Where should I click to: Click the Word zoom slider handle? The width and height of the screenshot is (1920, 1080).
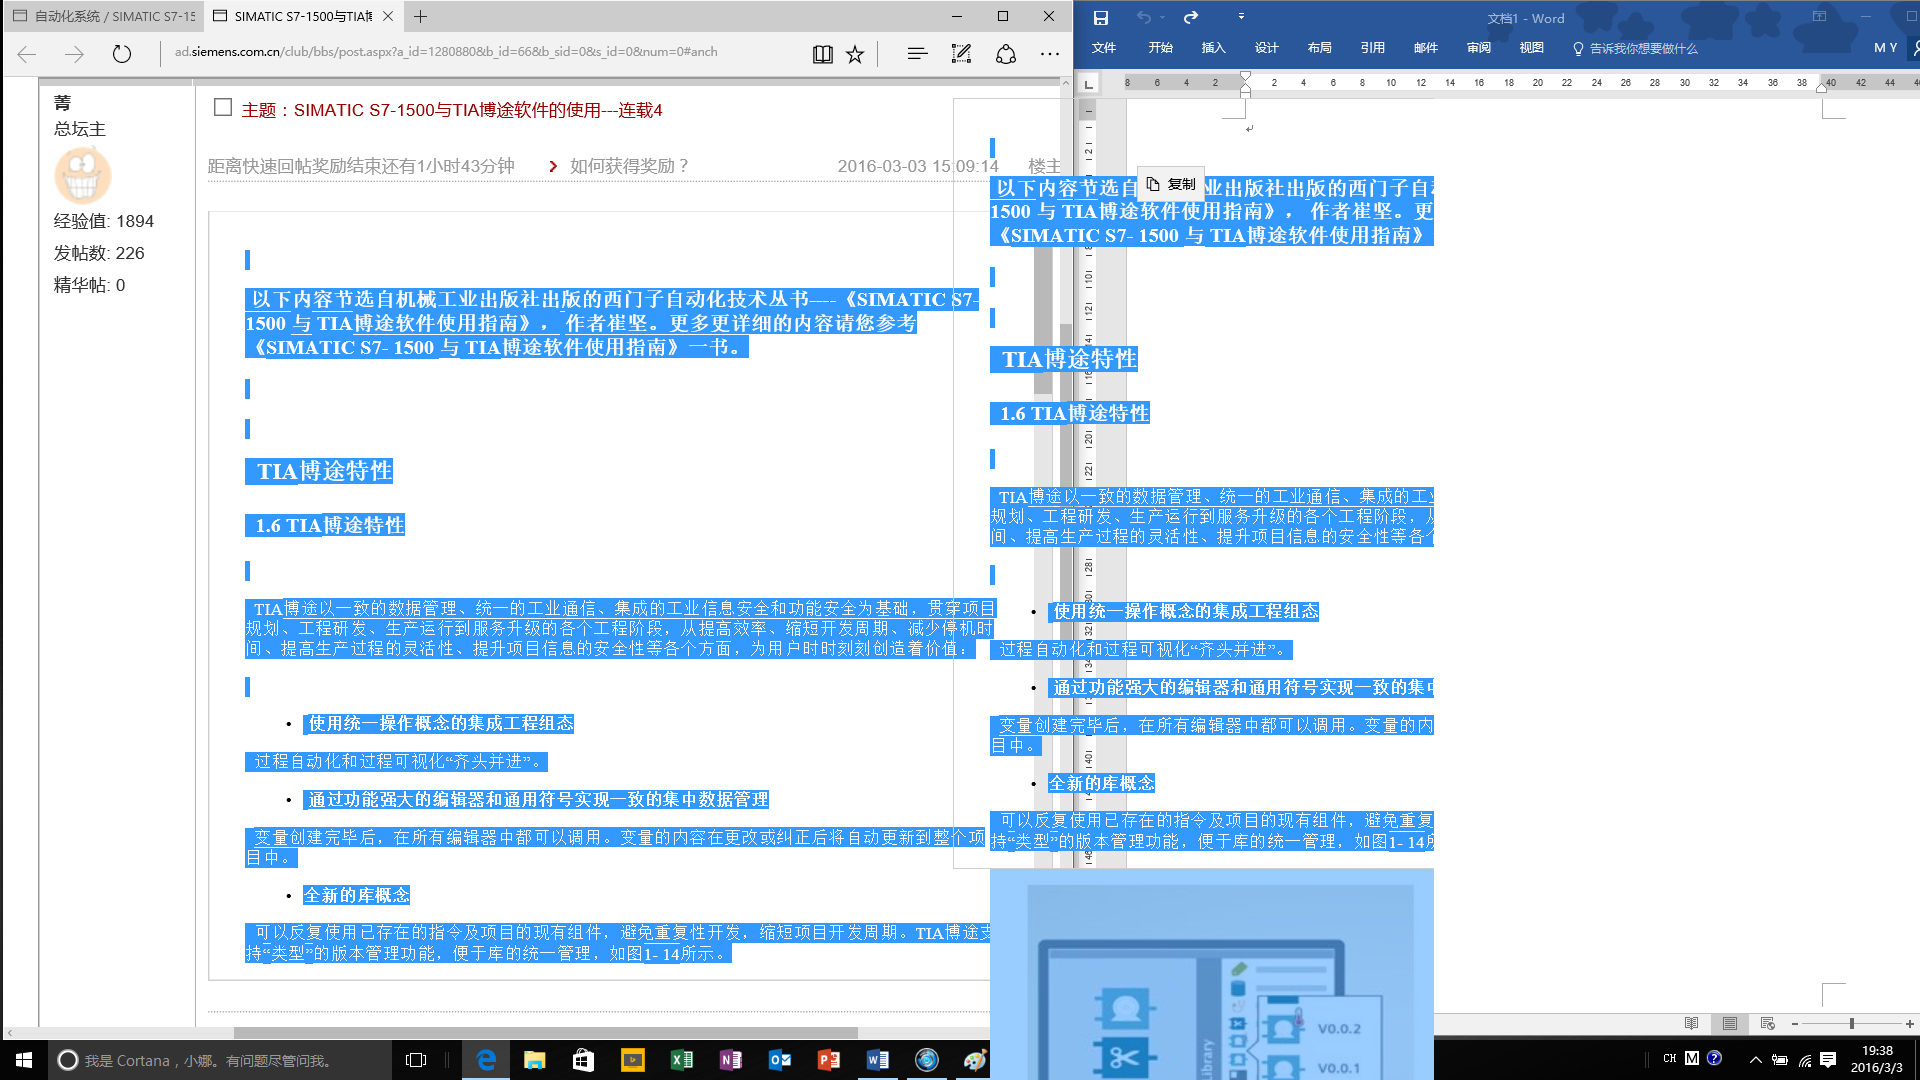(x=1852, y=1023)
